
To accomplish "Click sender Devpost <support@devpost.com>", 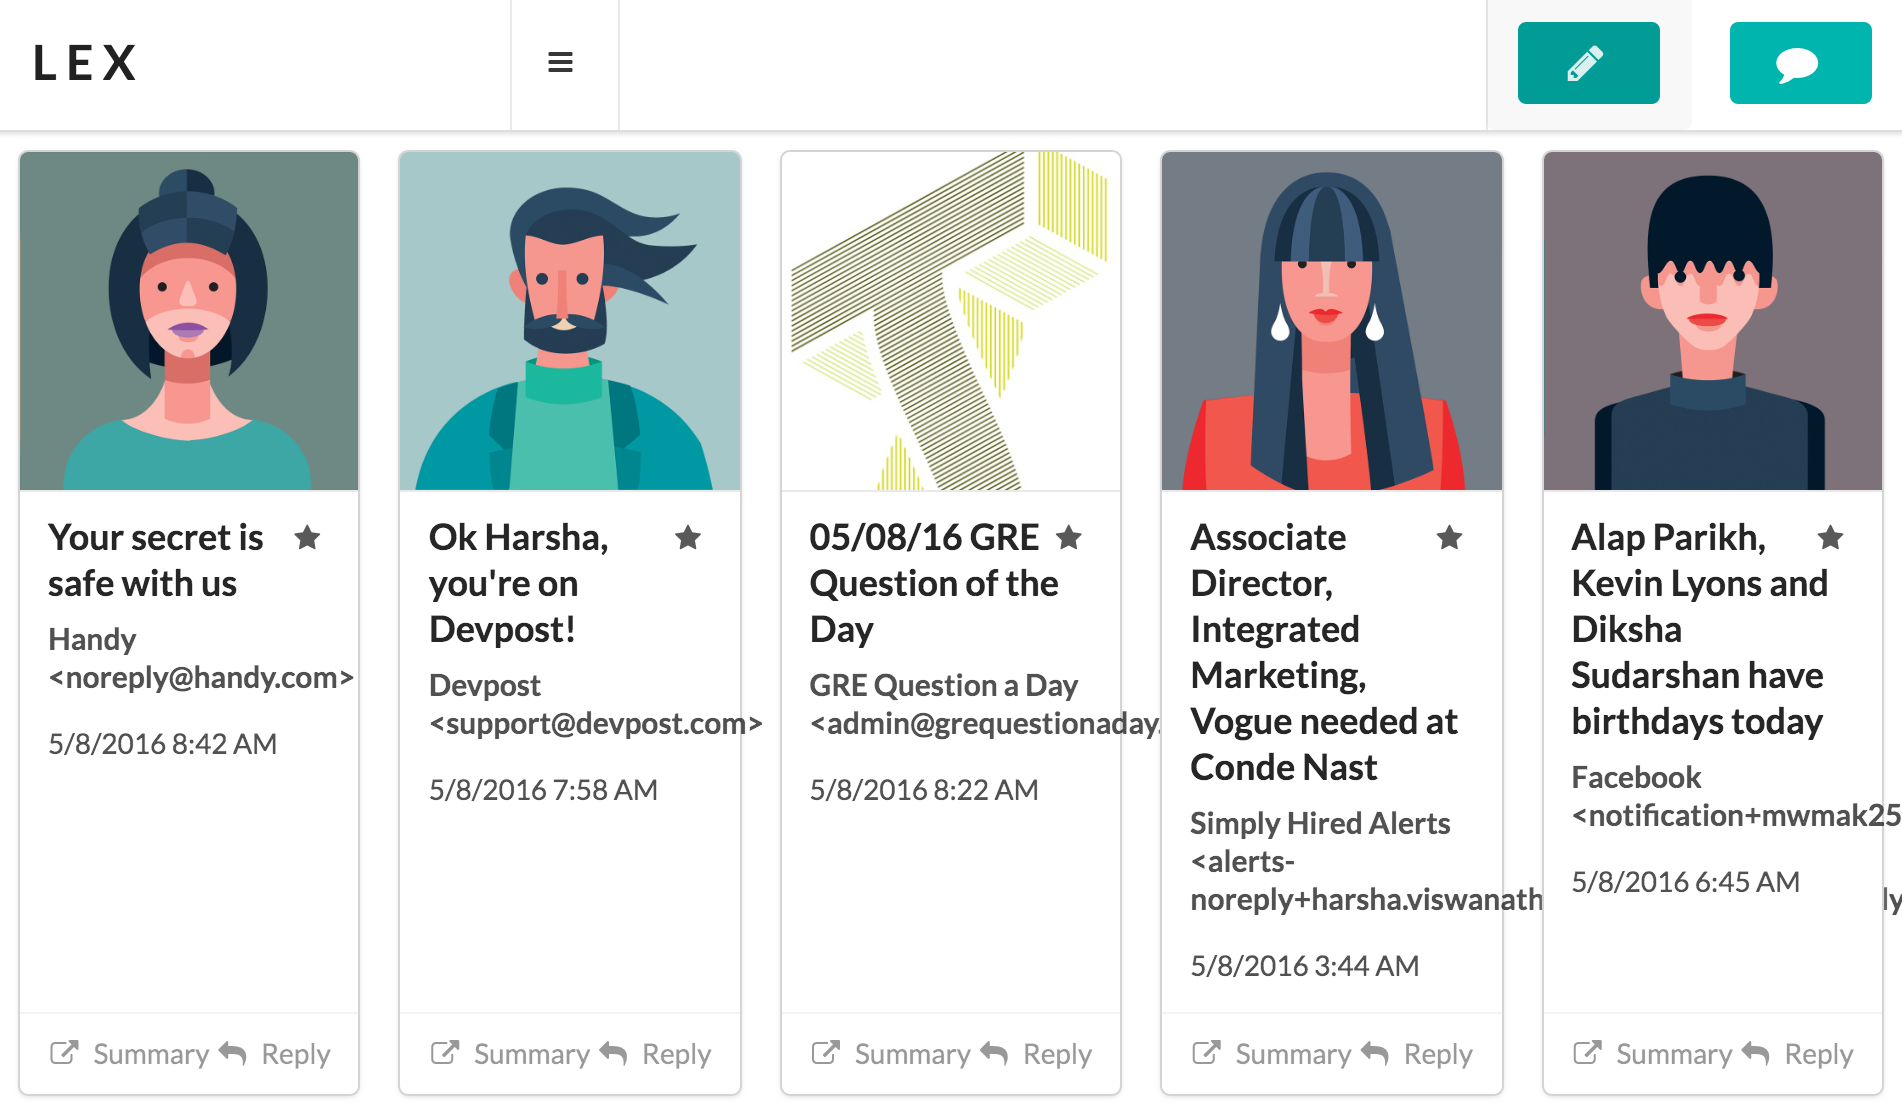I will coord(596,704).
